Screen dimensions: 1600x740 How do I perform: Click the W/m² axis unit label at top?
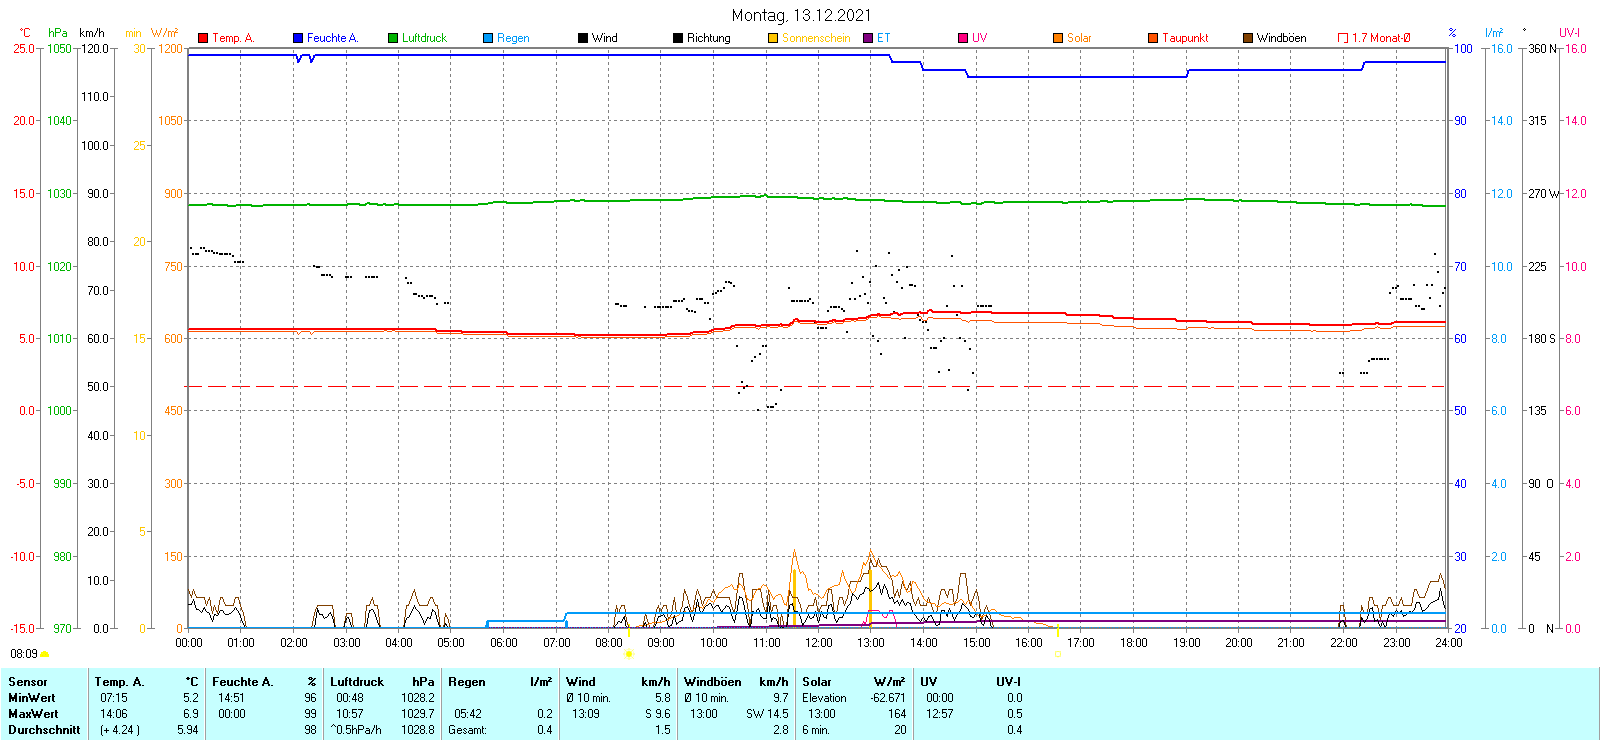165,33
